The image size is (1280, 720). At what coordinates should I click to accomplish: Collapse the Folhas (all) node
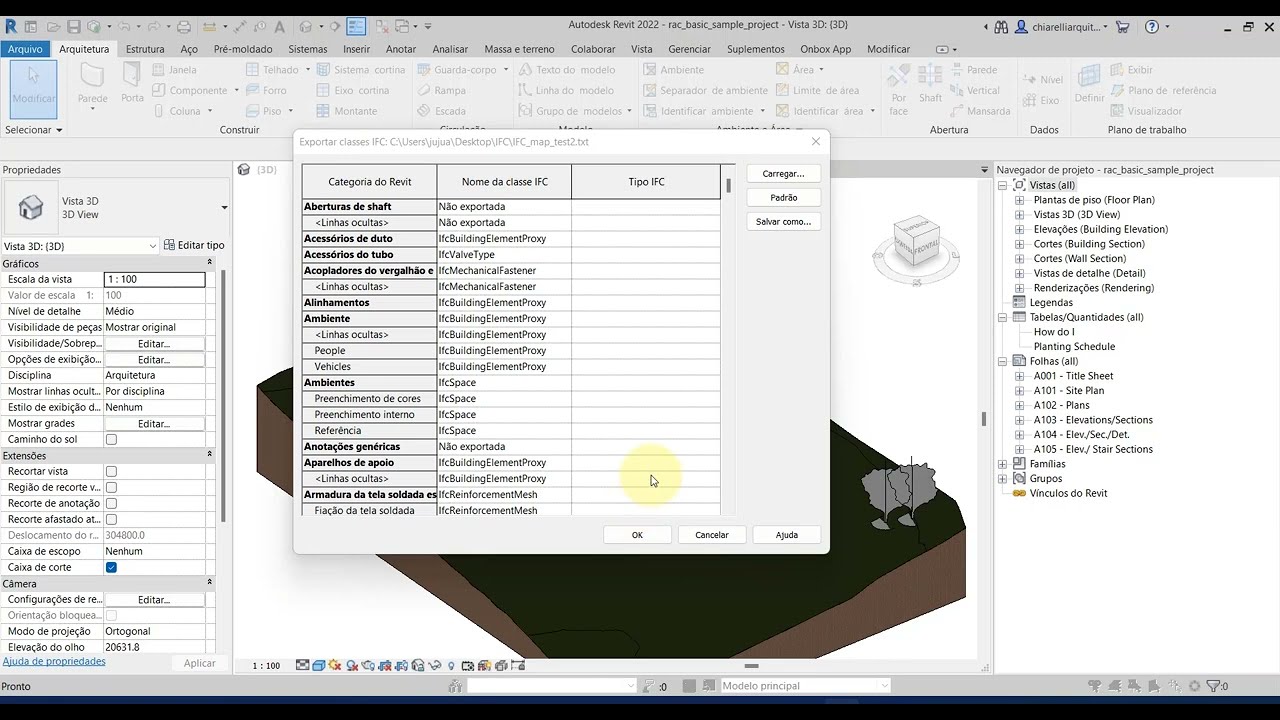1003,361
